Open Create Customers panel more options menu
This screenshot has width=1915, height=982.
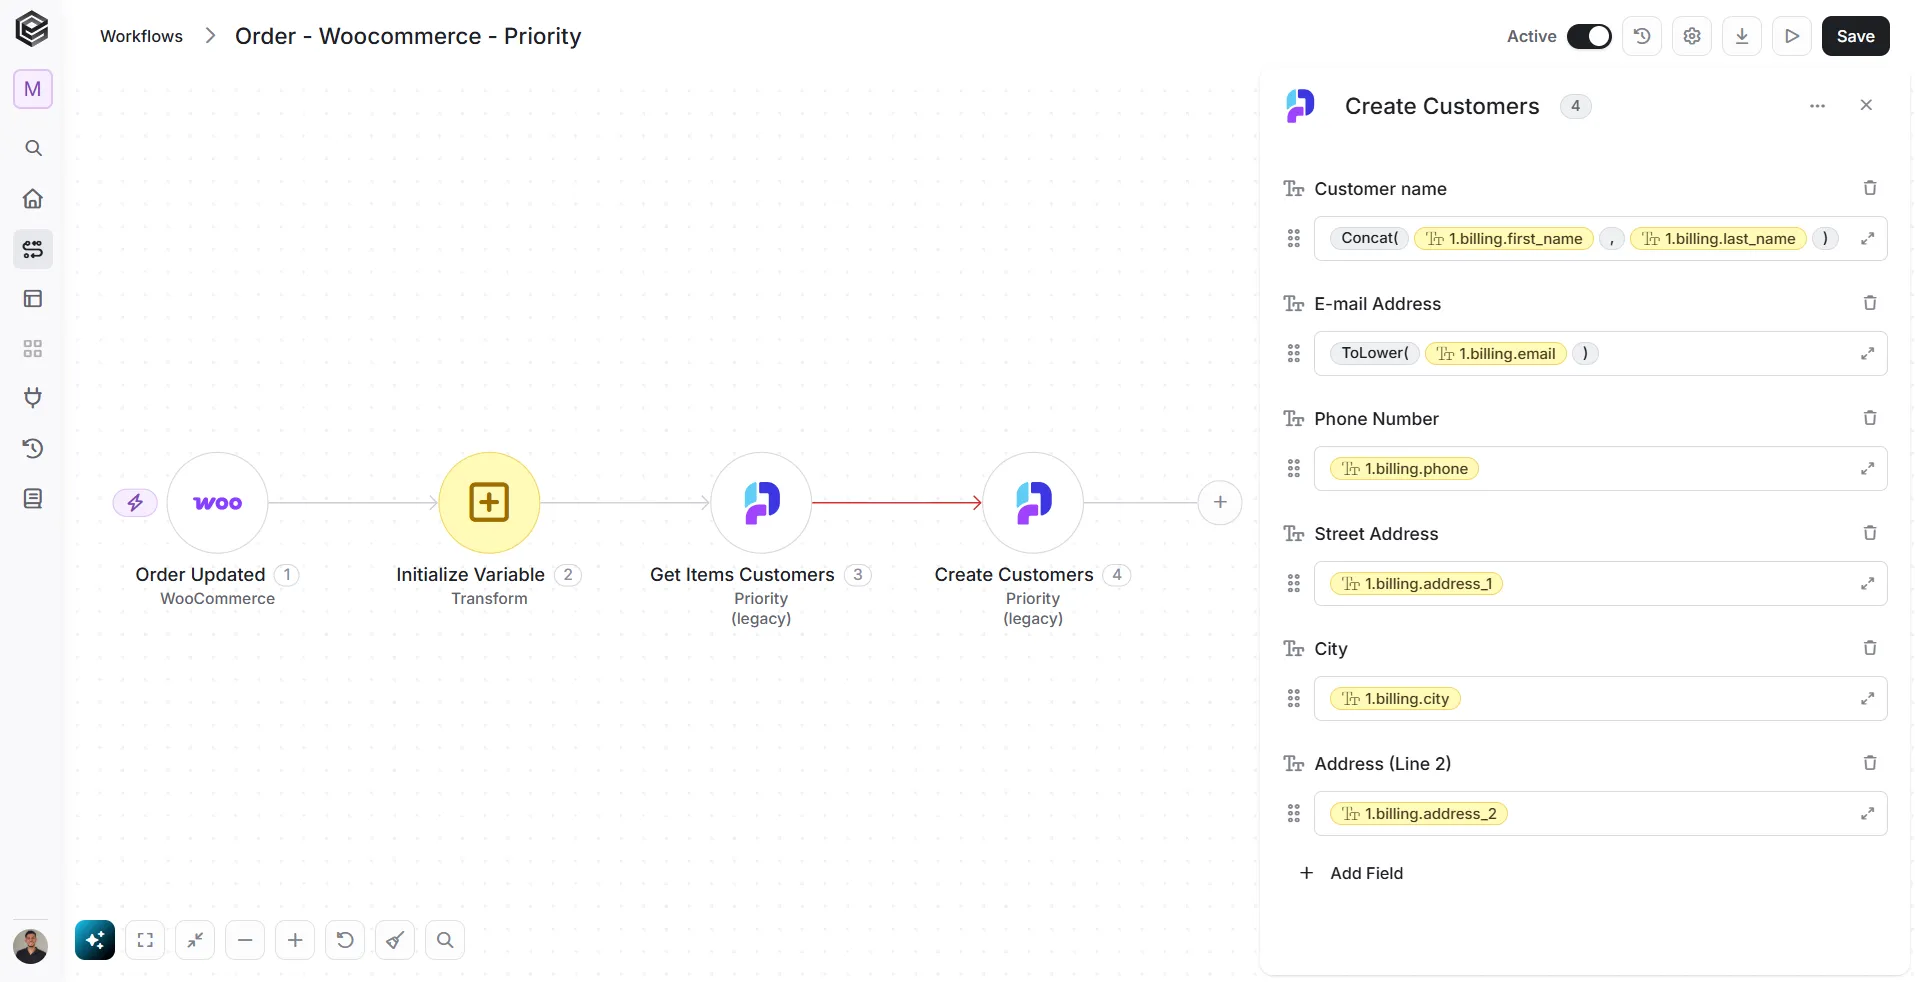click(1817, 106)
